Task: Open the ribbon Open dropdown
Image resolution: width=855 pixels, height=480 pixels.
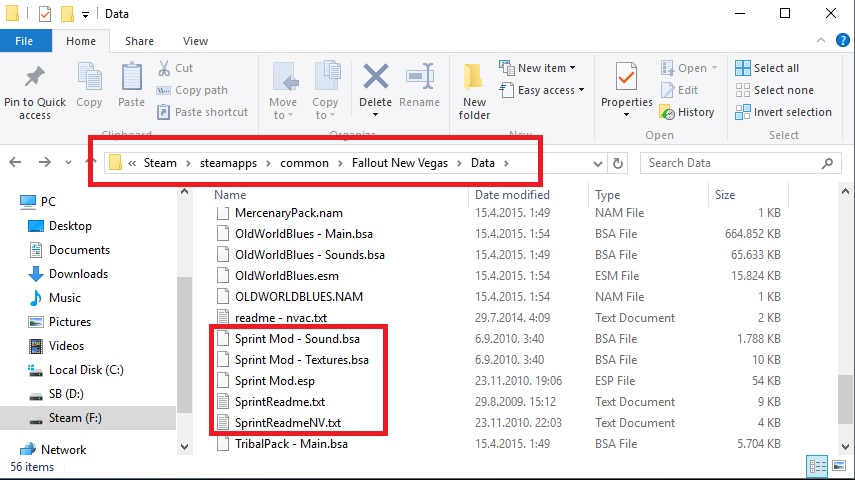Action: pos(689,68)
